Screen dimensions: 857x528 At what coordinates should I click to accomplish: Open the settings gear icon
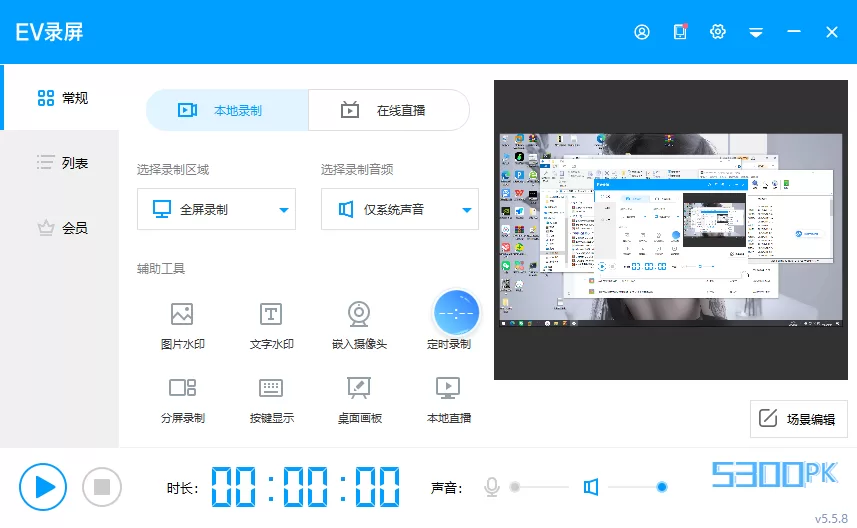[x=718, y=32]
